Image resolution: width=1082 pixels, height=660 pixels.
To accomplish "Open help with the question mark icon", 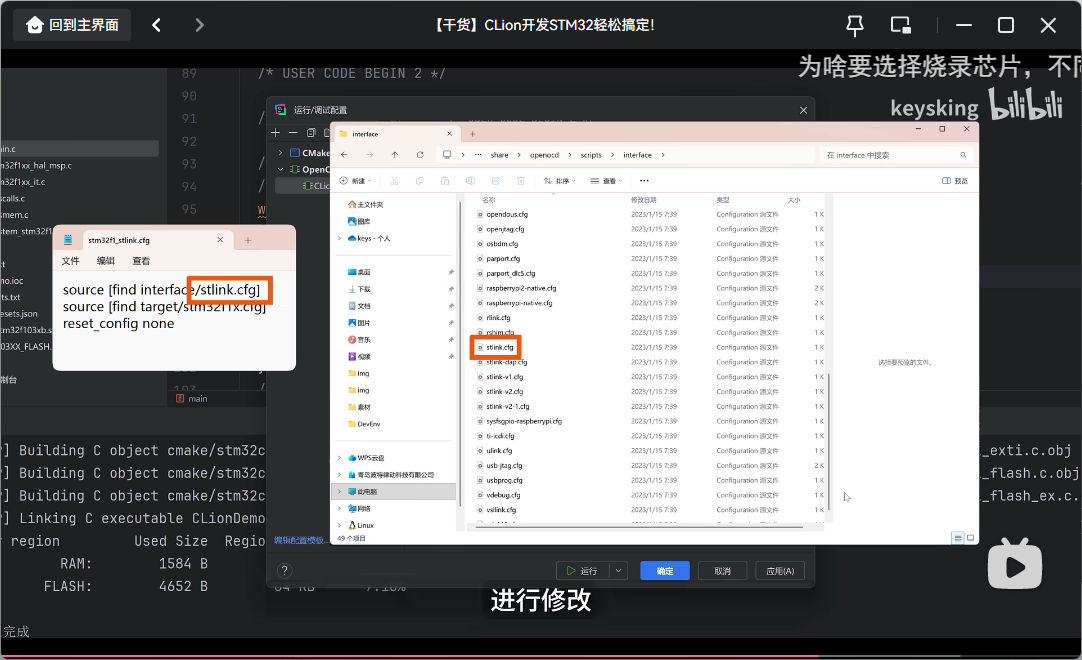I will tap(284, 570).
